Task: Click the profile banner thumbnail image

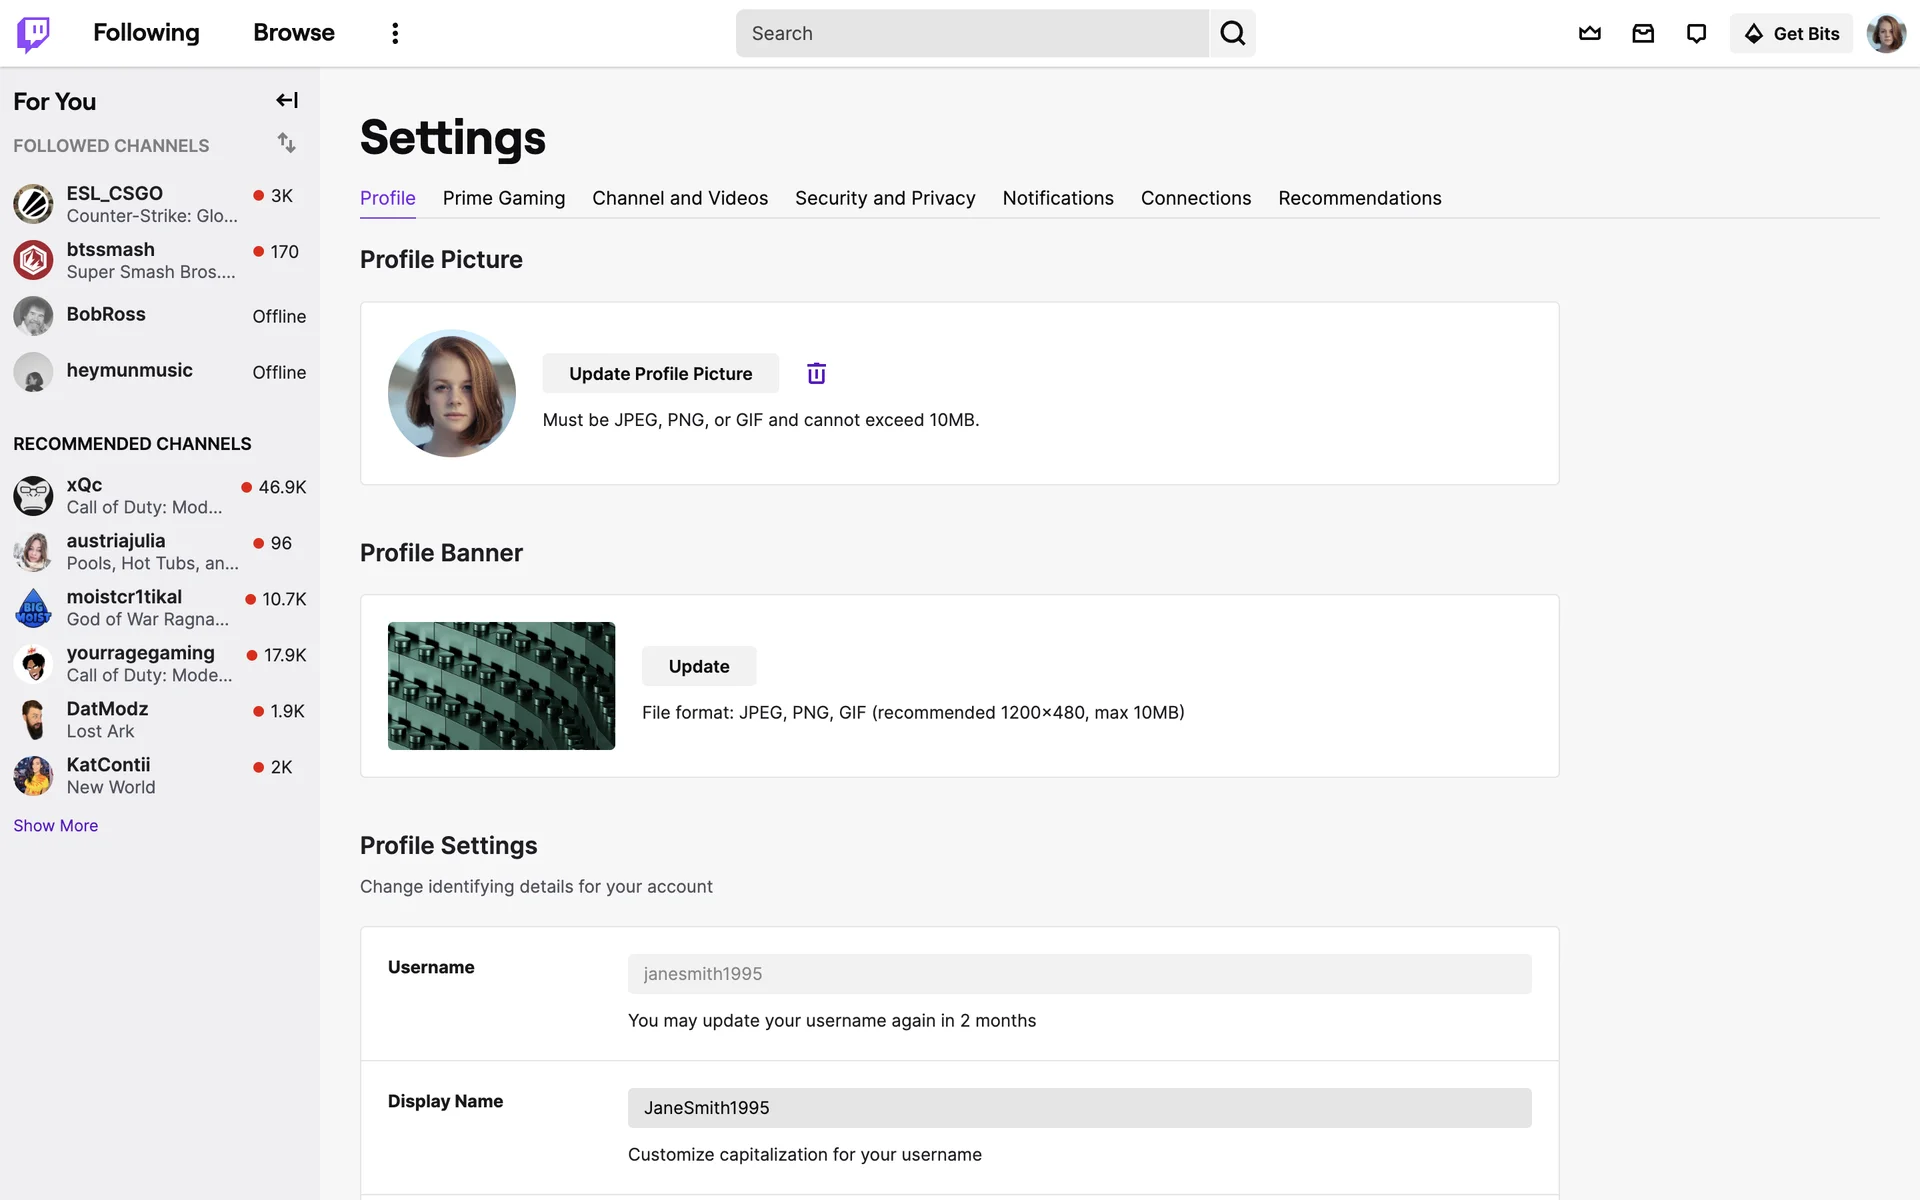Action: point(501,686)
